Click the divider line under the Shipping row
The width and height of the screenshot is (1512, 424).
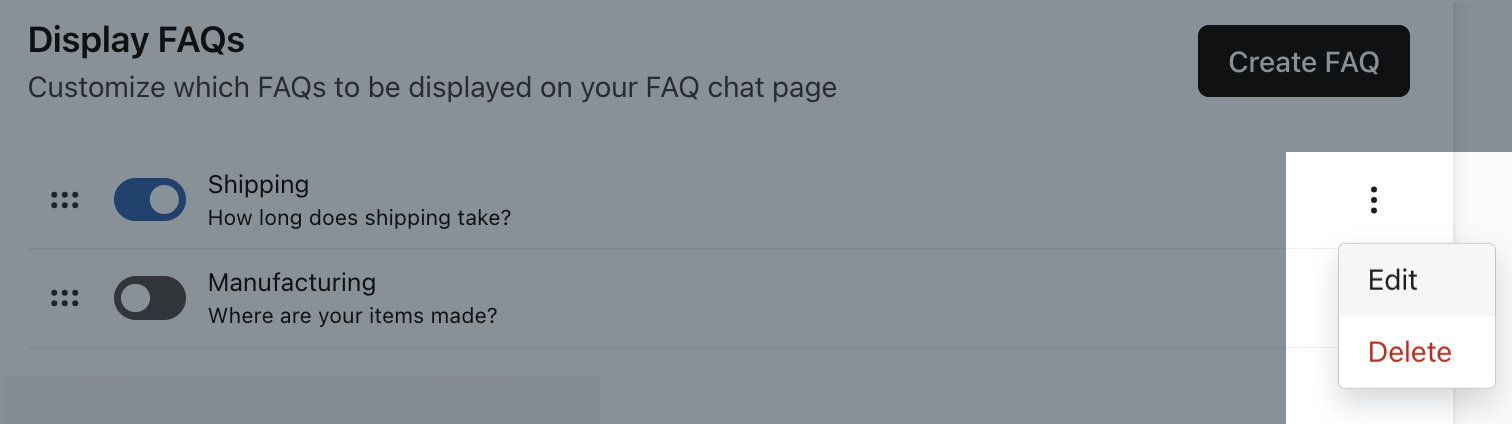pyautogui.click(x=656, y=248)
